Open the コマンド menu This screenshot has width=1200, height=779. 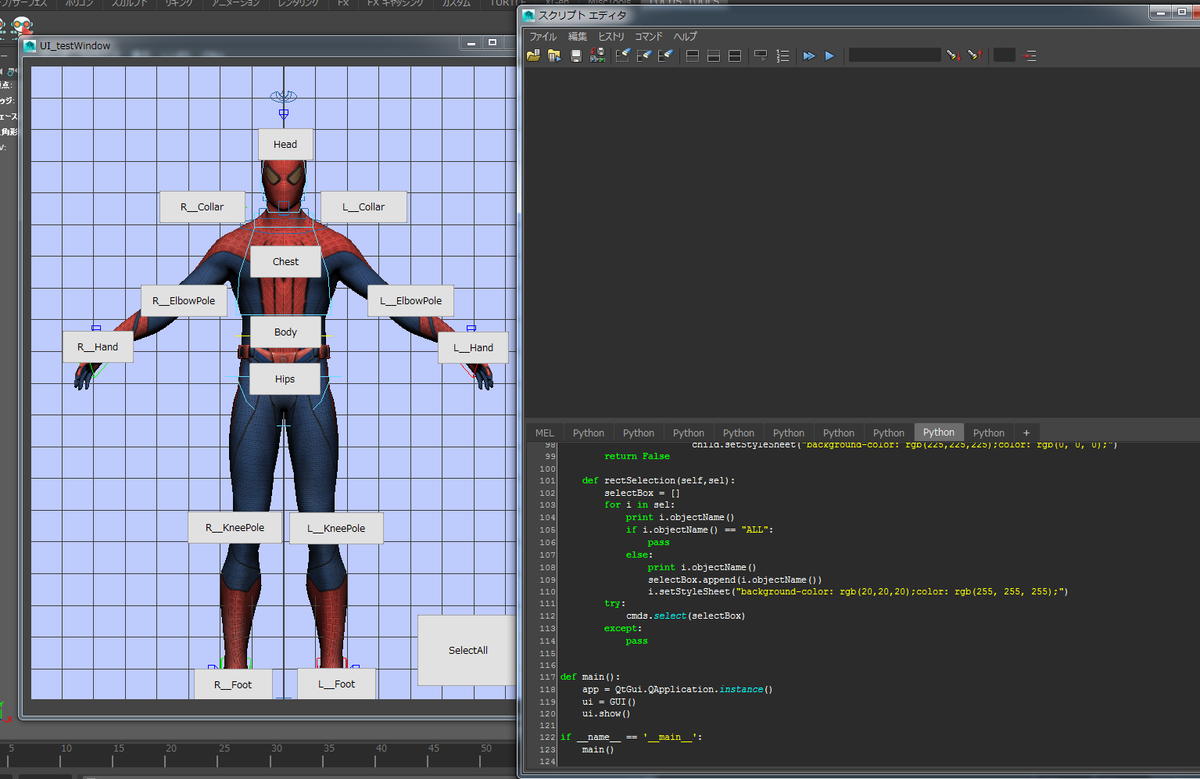[x=648, y=36]
